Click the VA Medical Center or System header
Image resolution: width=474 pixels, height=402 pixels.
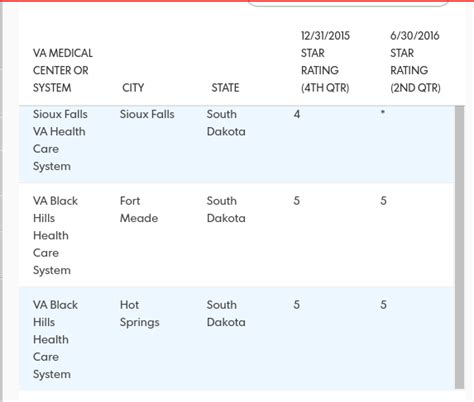pos(63,70)
